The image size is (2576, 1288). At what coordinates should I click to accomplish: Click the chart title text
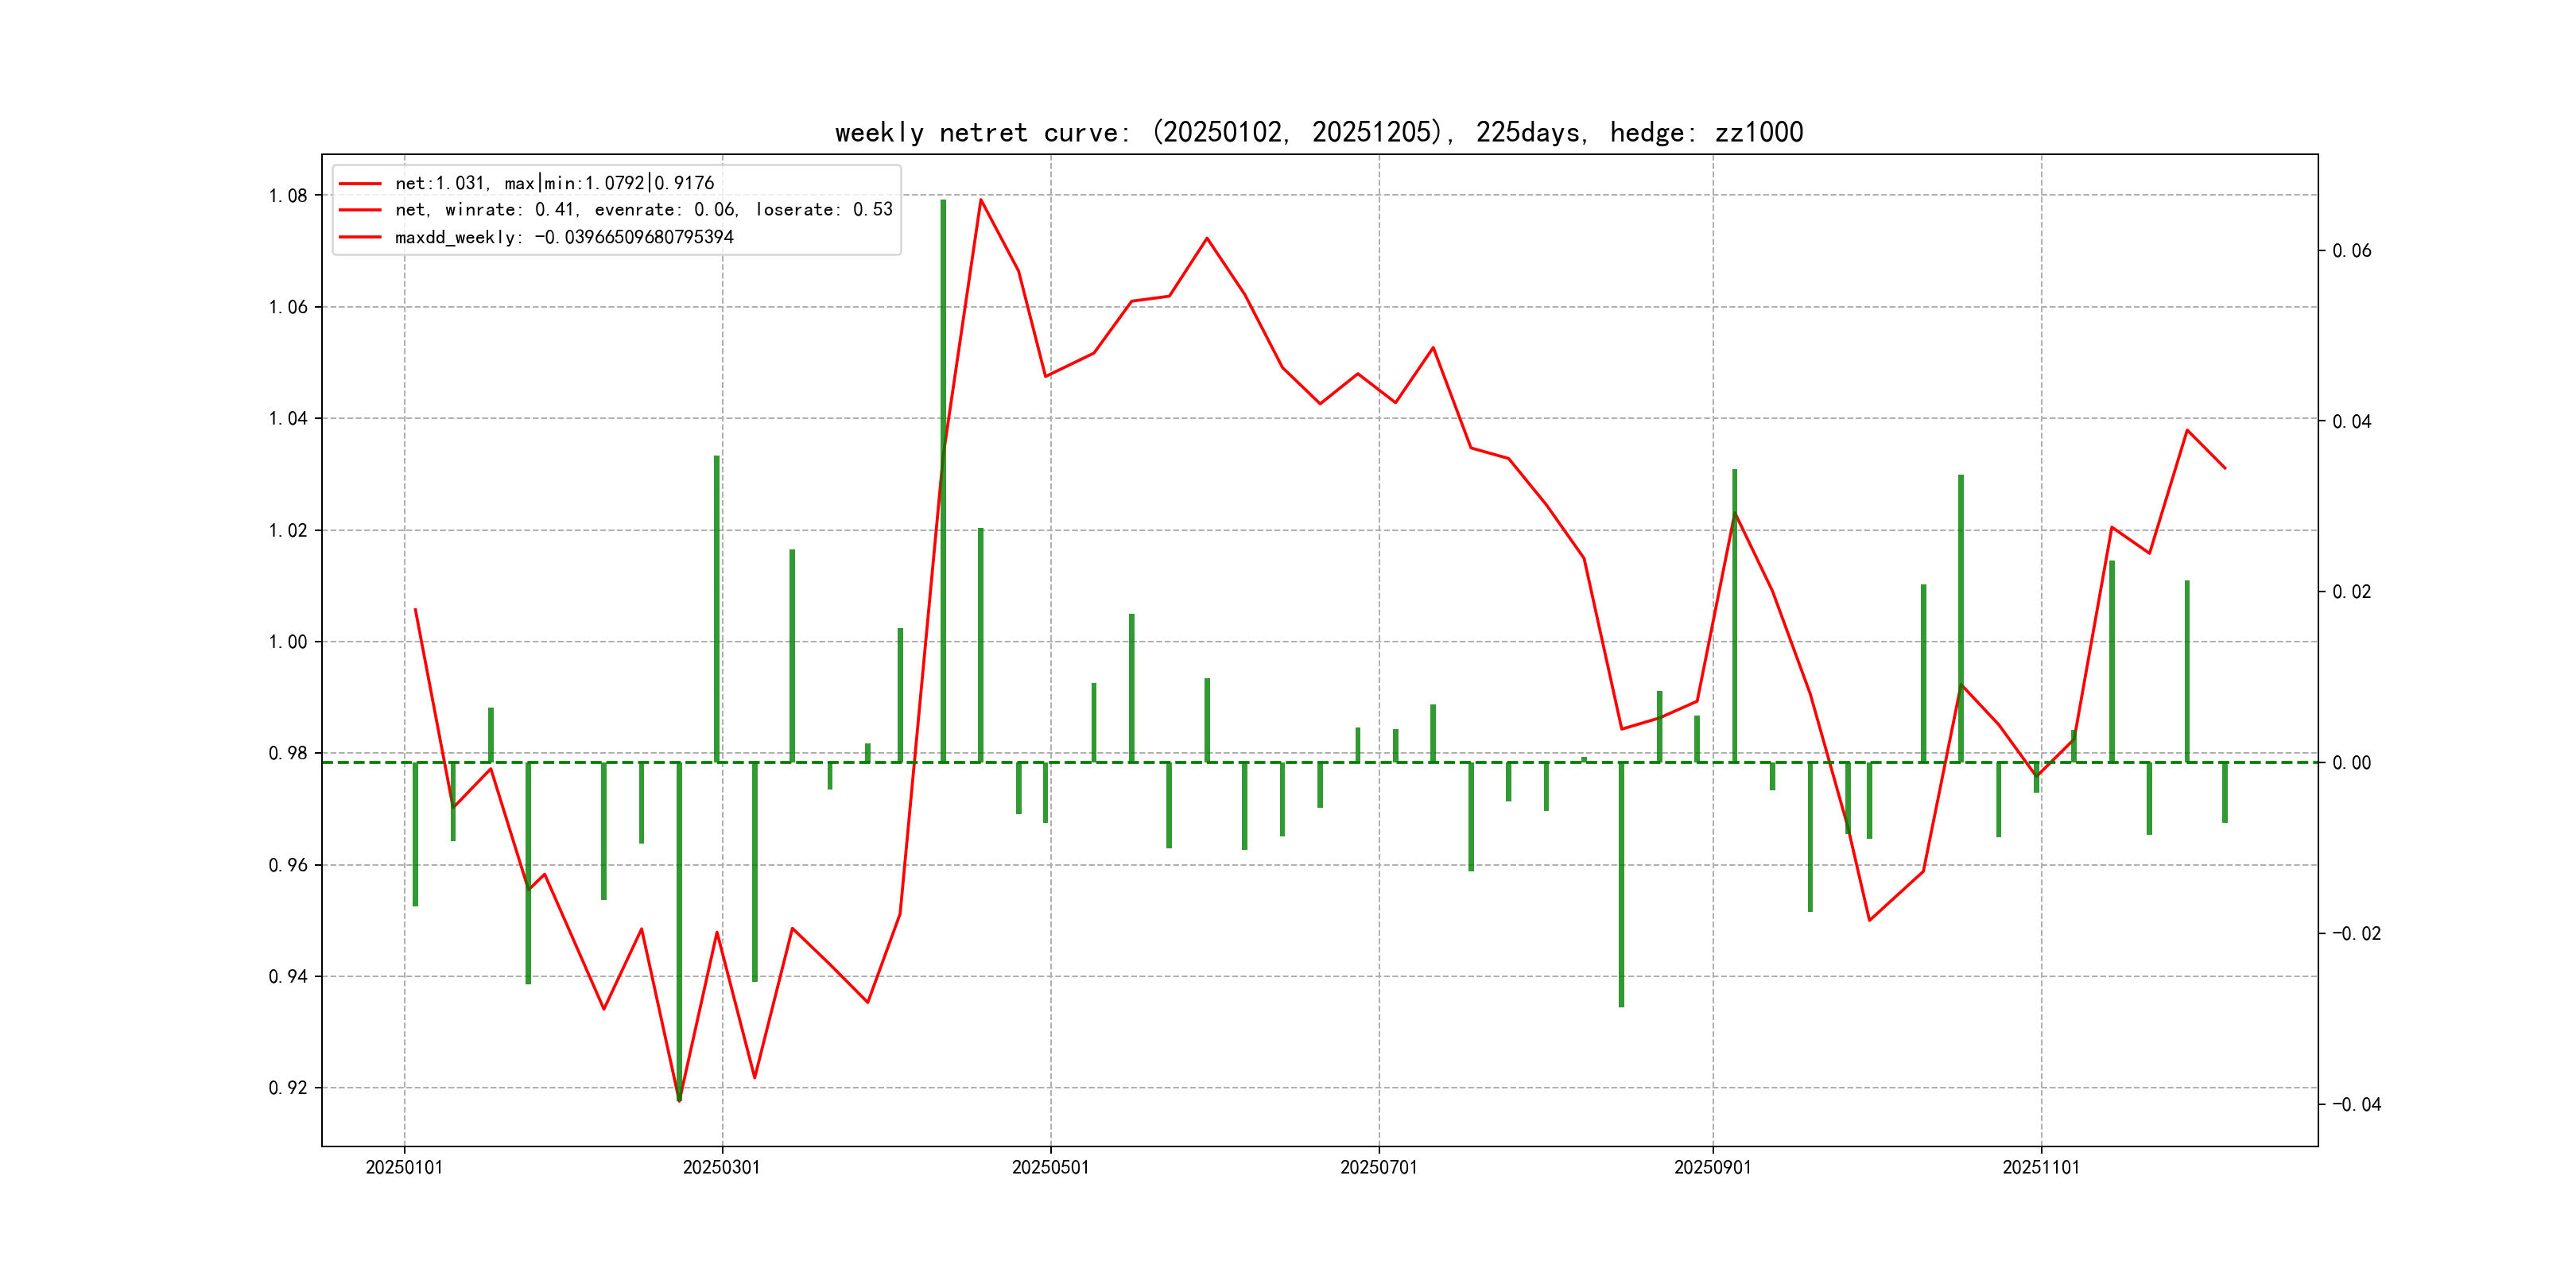tap(1318, 132)
